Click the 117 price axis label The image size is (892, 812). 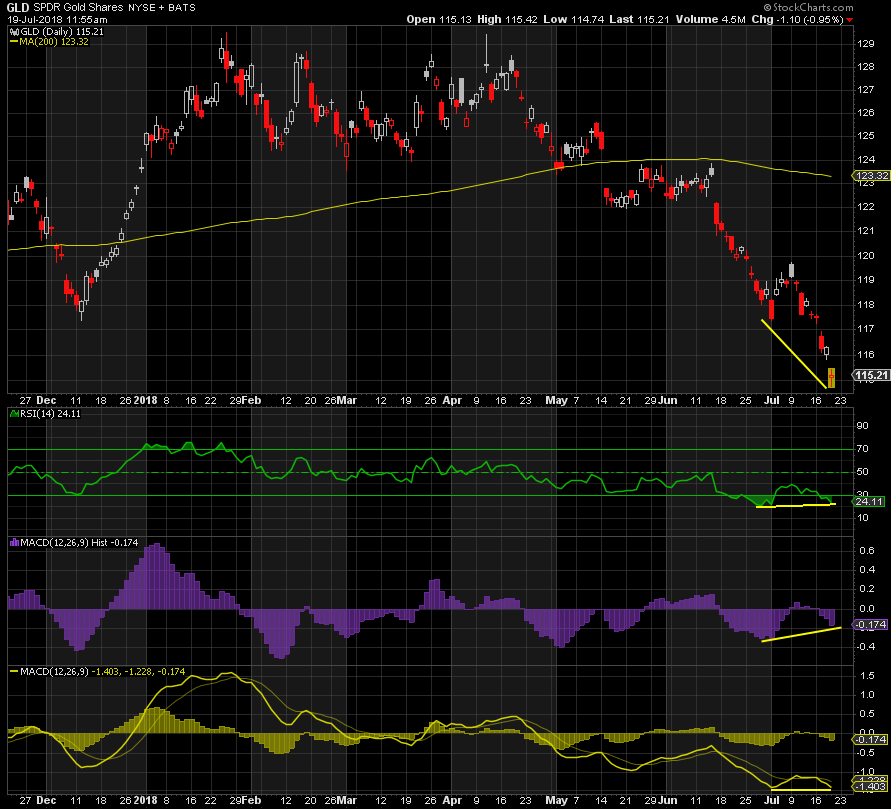pyautogui.click(x=866, y=329)
